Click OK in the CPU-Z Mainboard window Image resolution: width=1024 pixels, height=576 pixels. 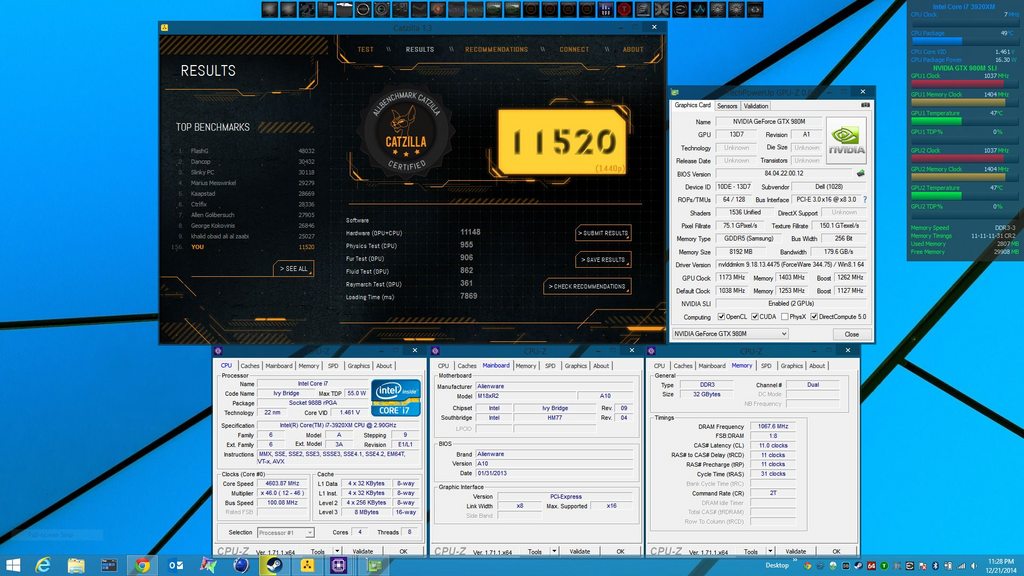point(620,552)
